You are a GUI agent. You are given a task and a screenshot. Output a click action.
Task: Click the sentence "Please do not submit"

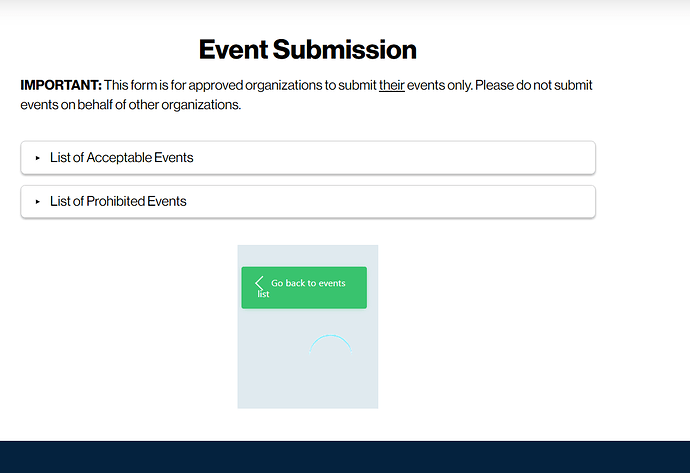coord(534,85)
